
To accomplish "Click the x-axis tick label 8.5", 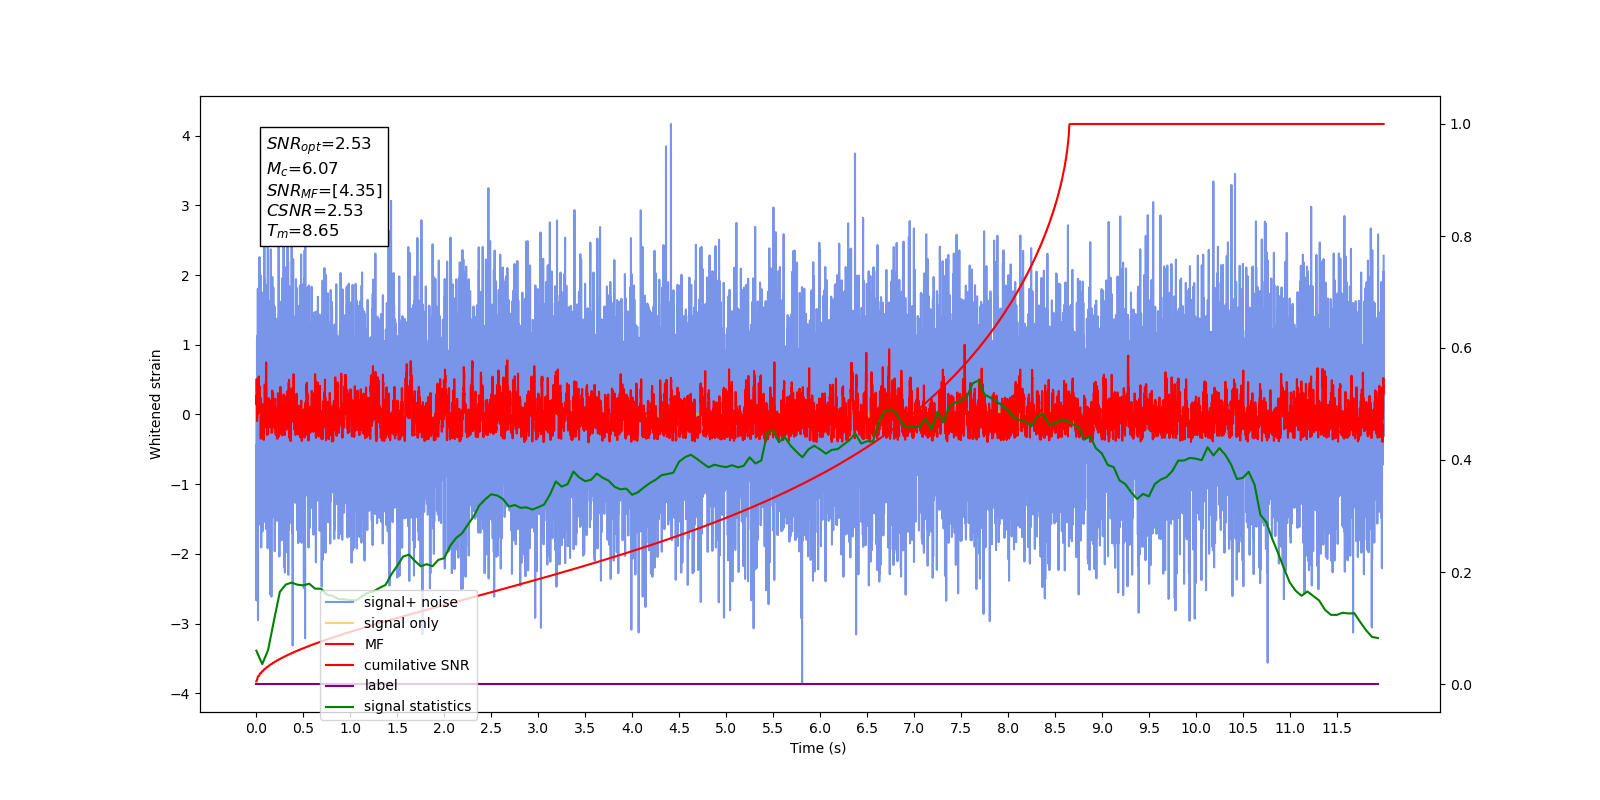I will click(x=1055, y=728).
